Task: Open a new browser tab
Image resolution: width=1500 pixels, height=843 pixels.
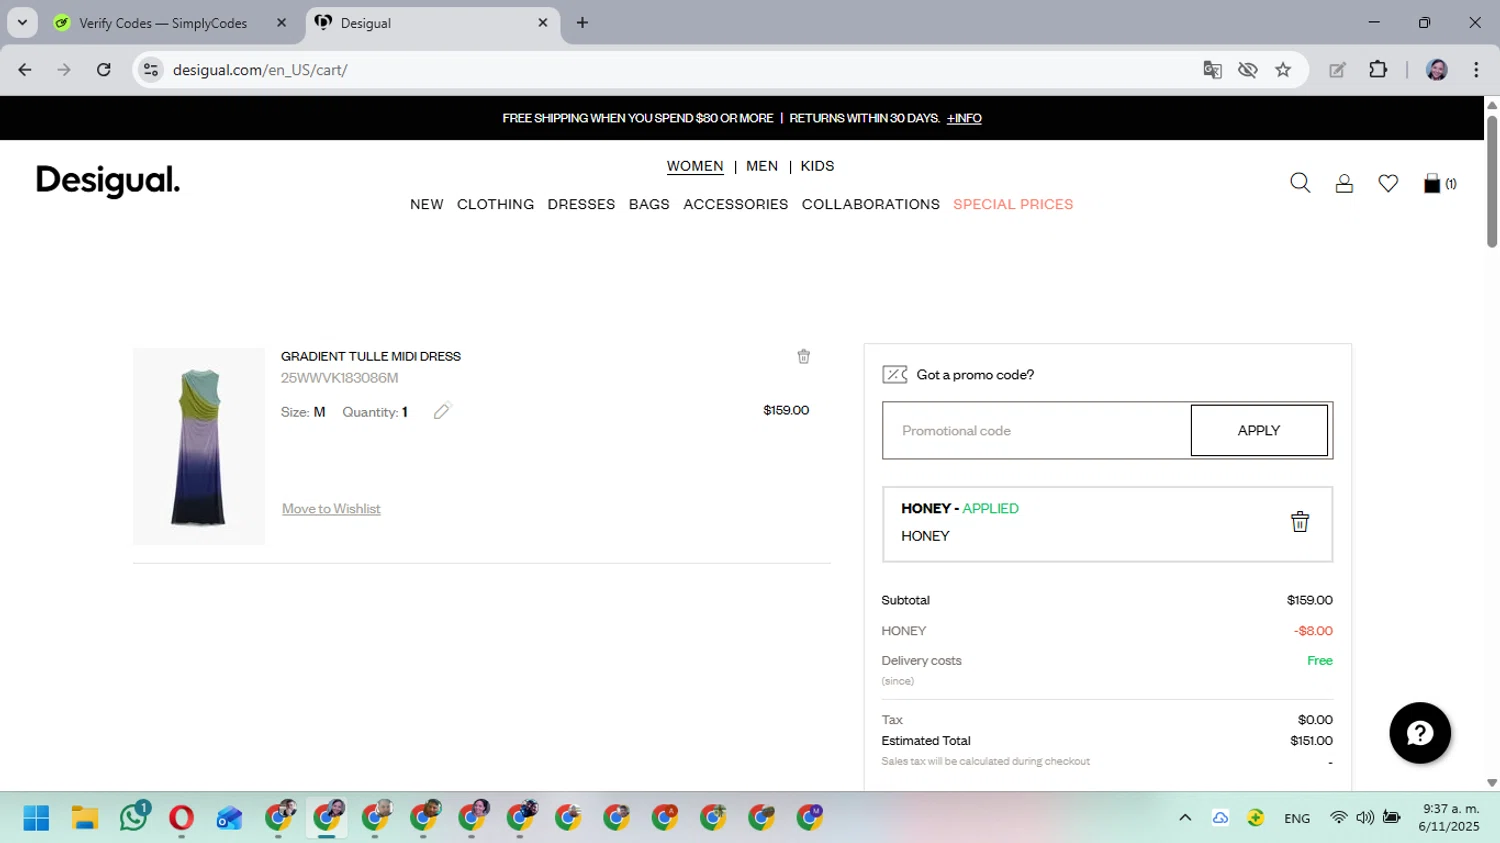Action: tap(582, 23)
